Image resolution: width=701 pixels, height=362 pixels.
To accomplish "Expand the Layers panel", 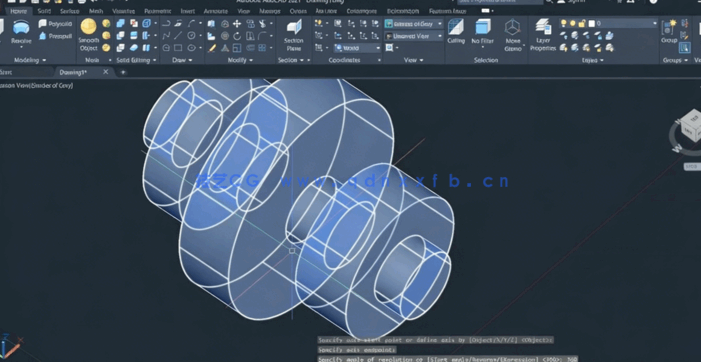I will 592,60.
